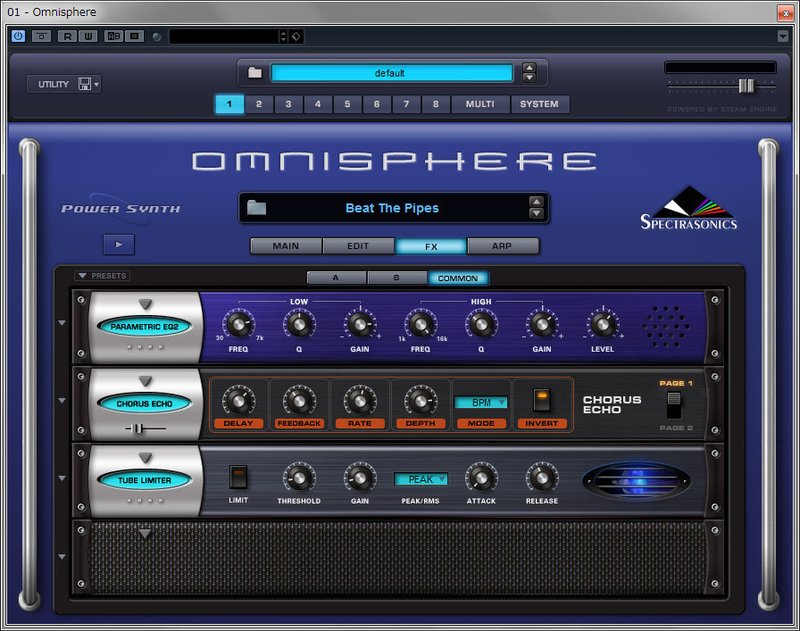Select part 1 tab
This screenshot has height=631, width=800.
coord(229,104)
